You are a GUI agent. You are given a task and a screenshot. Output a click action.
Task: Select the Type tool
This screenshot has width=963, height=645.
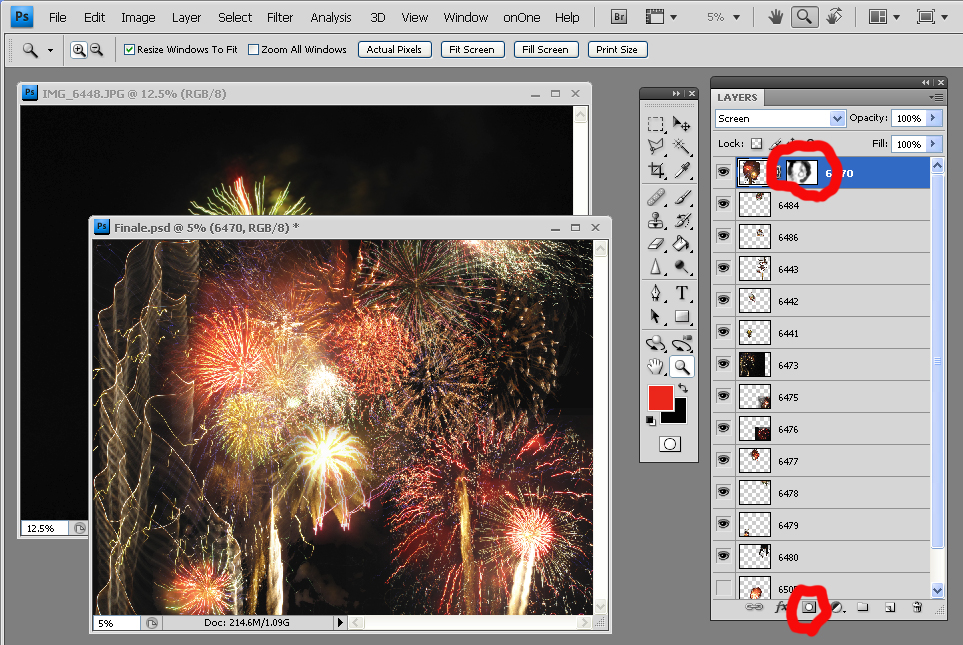682,293
